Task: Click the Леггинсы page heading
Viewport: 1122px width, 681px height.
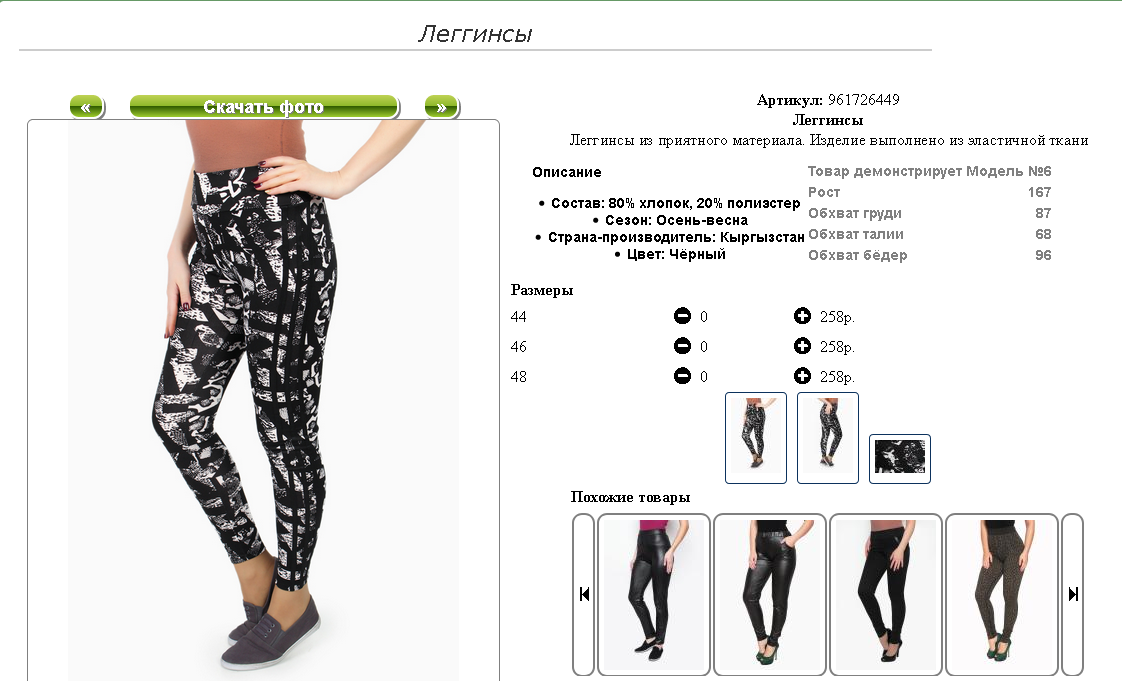Action: tap(475, 34)
